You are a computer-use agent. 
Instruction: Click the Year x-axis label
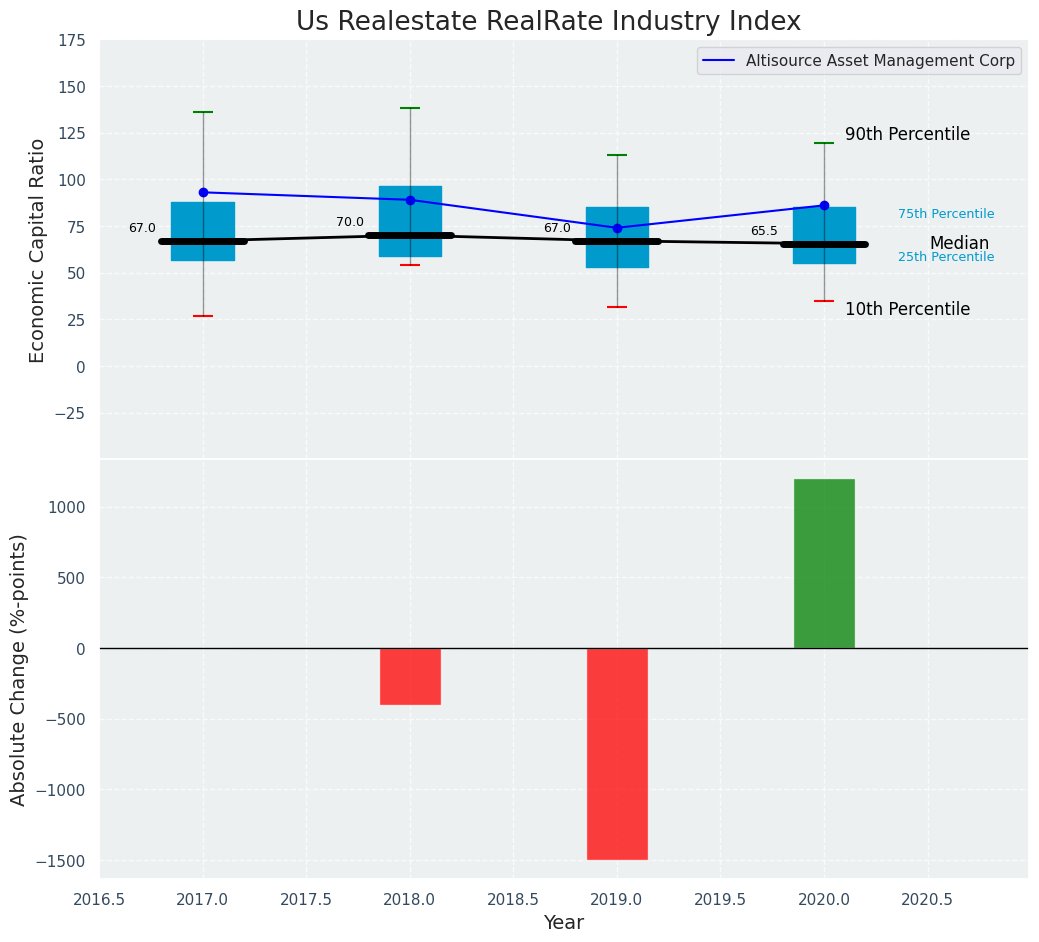[563, 923]
